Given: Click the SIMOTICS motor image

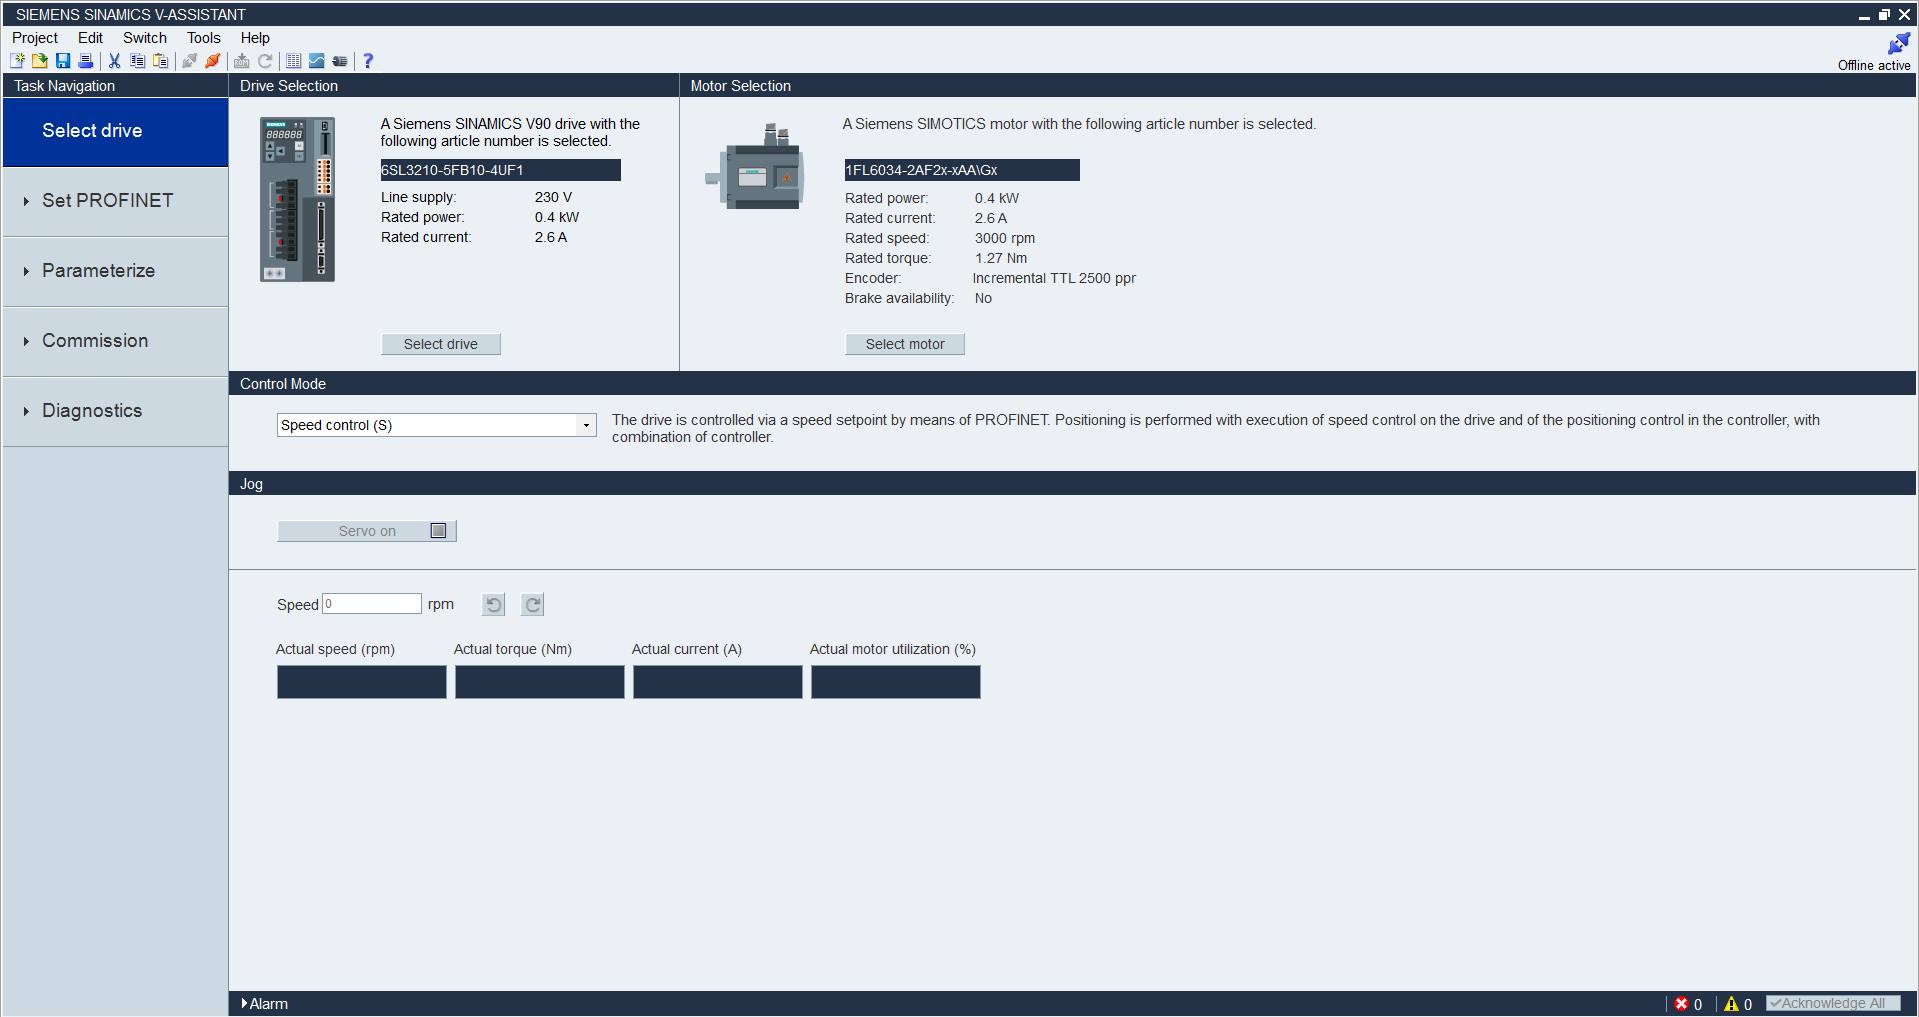Looking at the screenshot, I should pos(754,166).
